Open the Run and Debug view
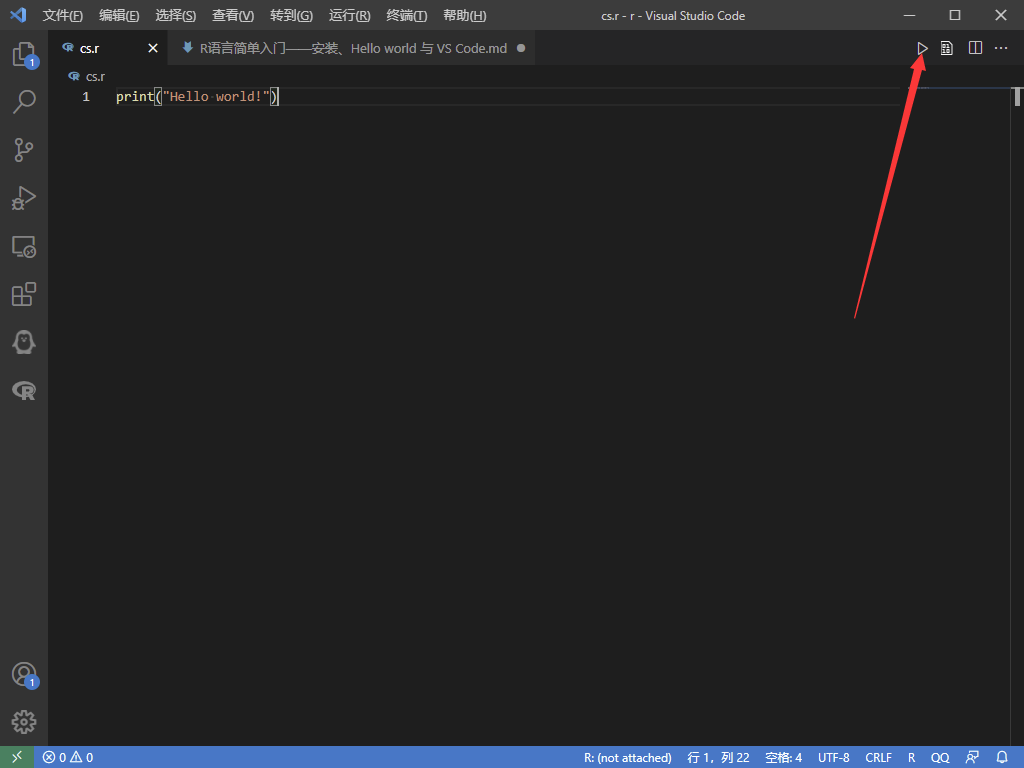The image size is (1024, 768). pyautogui.click(x=23, y=198)
